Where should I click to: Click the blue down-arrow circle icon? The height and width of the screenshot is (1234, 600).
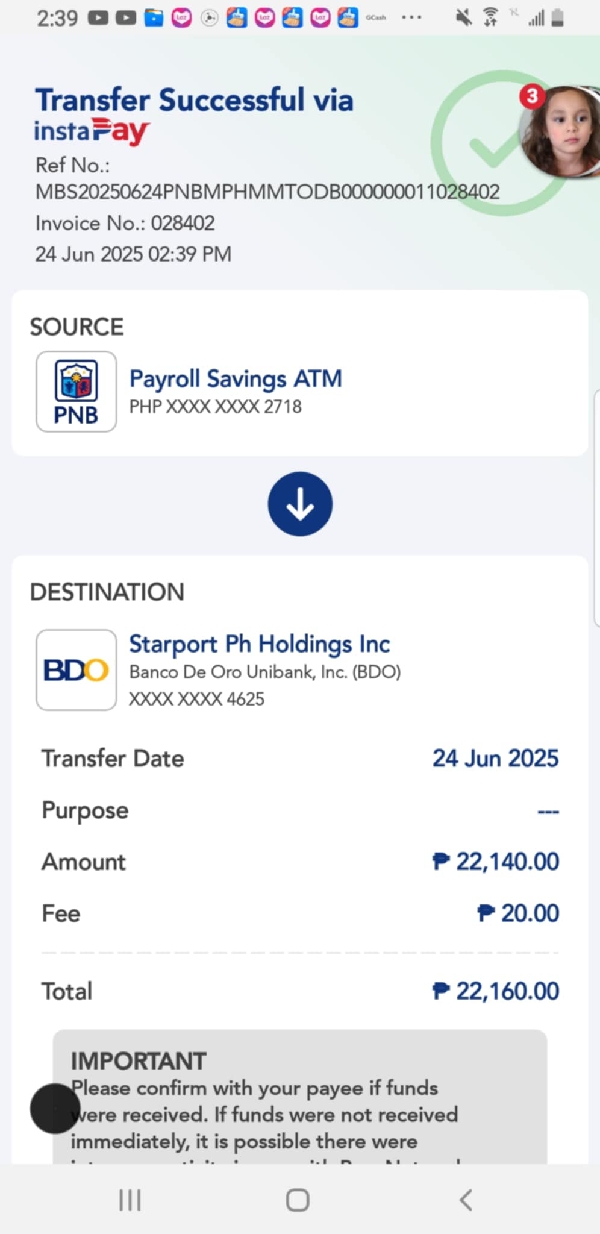click(300, 504)
